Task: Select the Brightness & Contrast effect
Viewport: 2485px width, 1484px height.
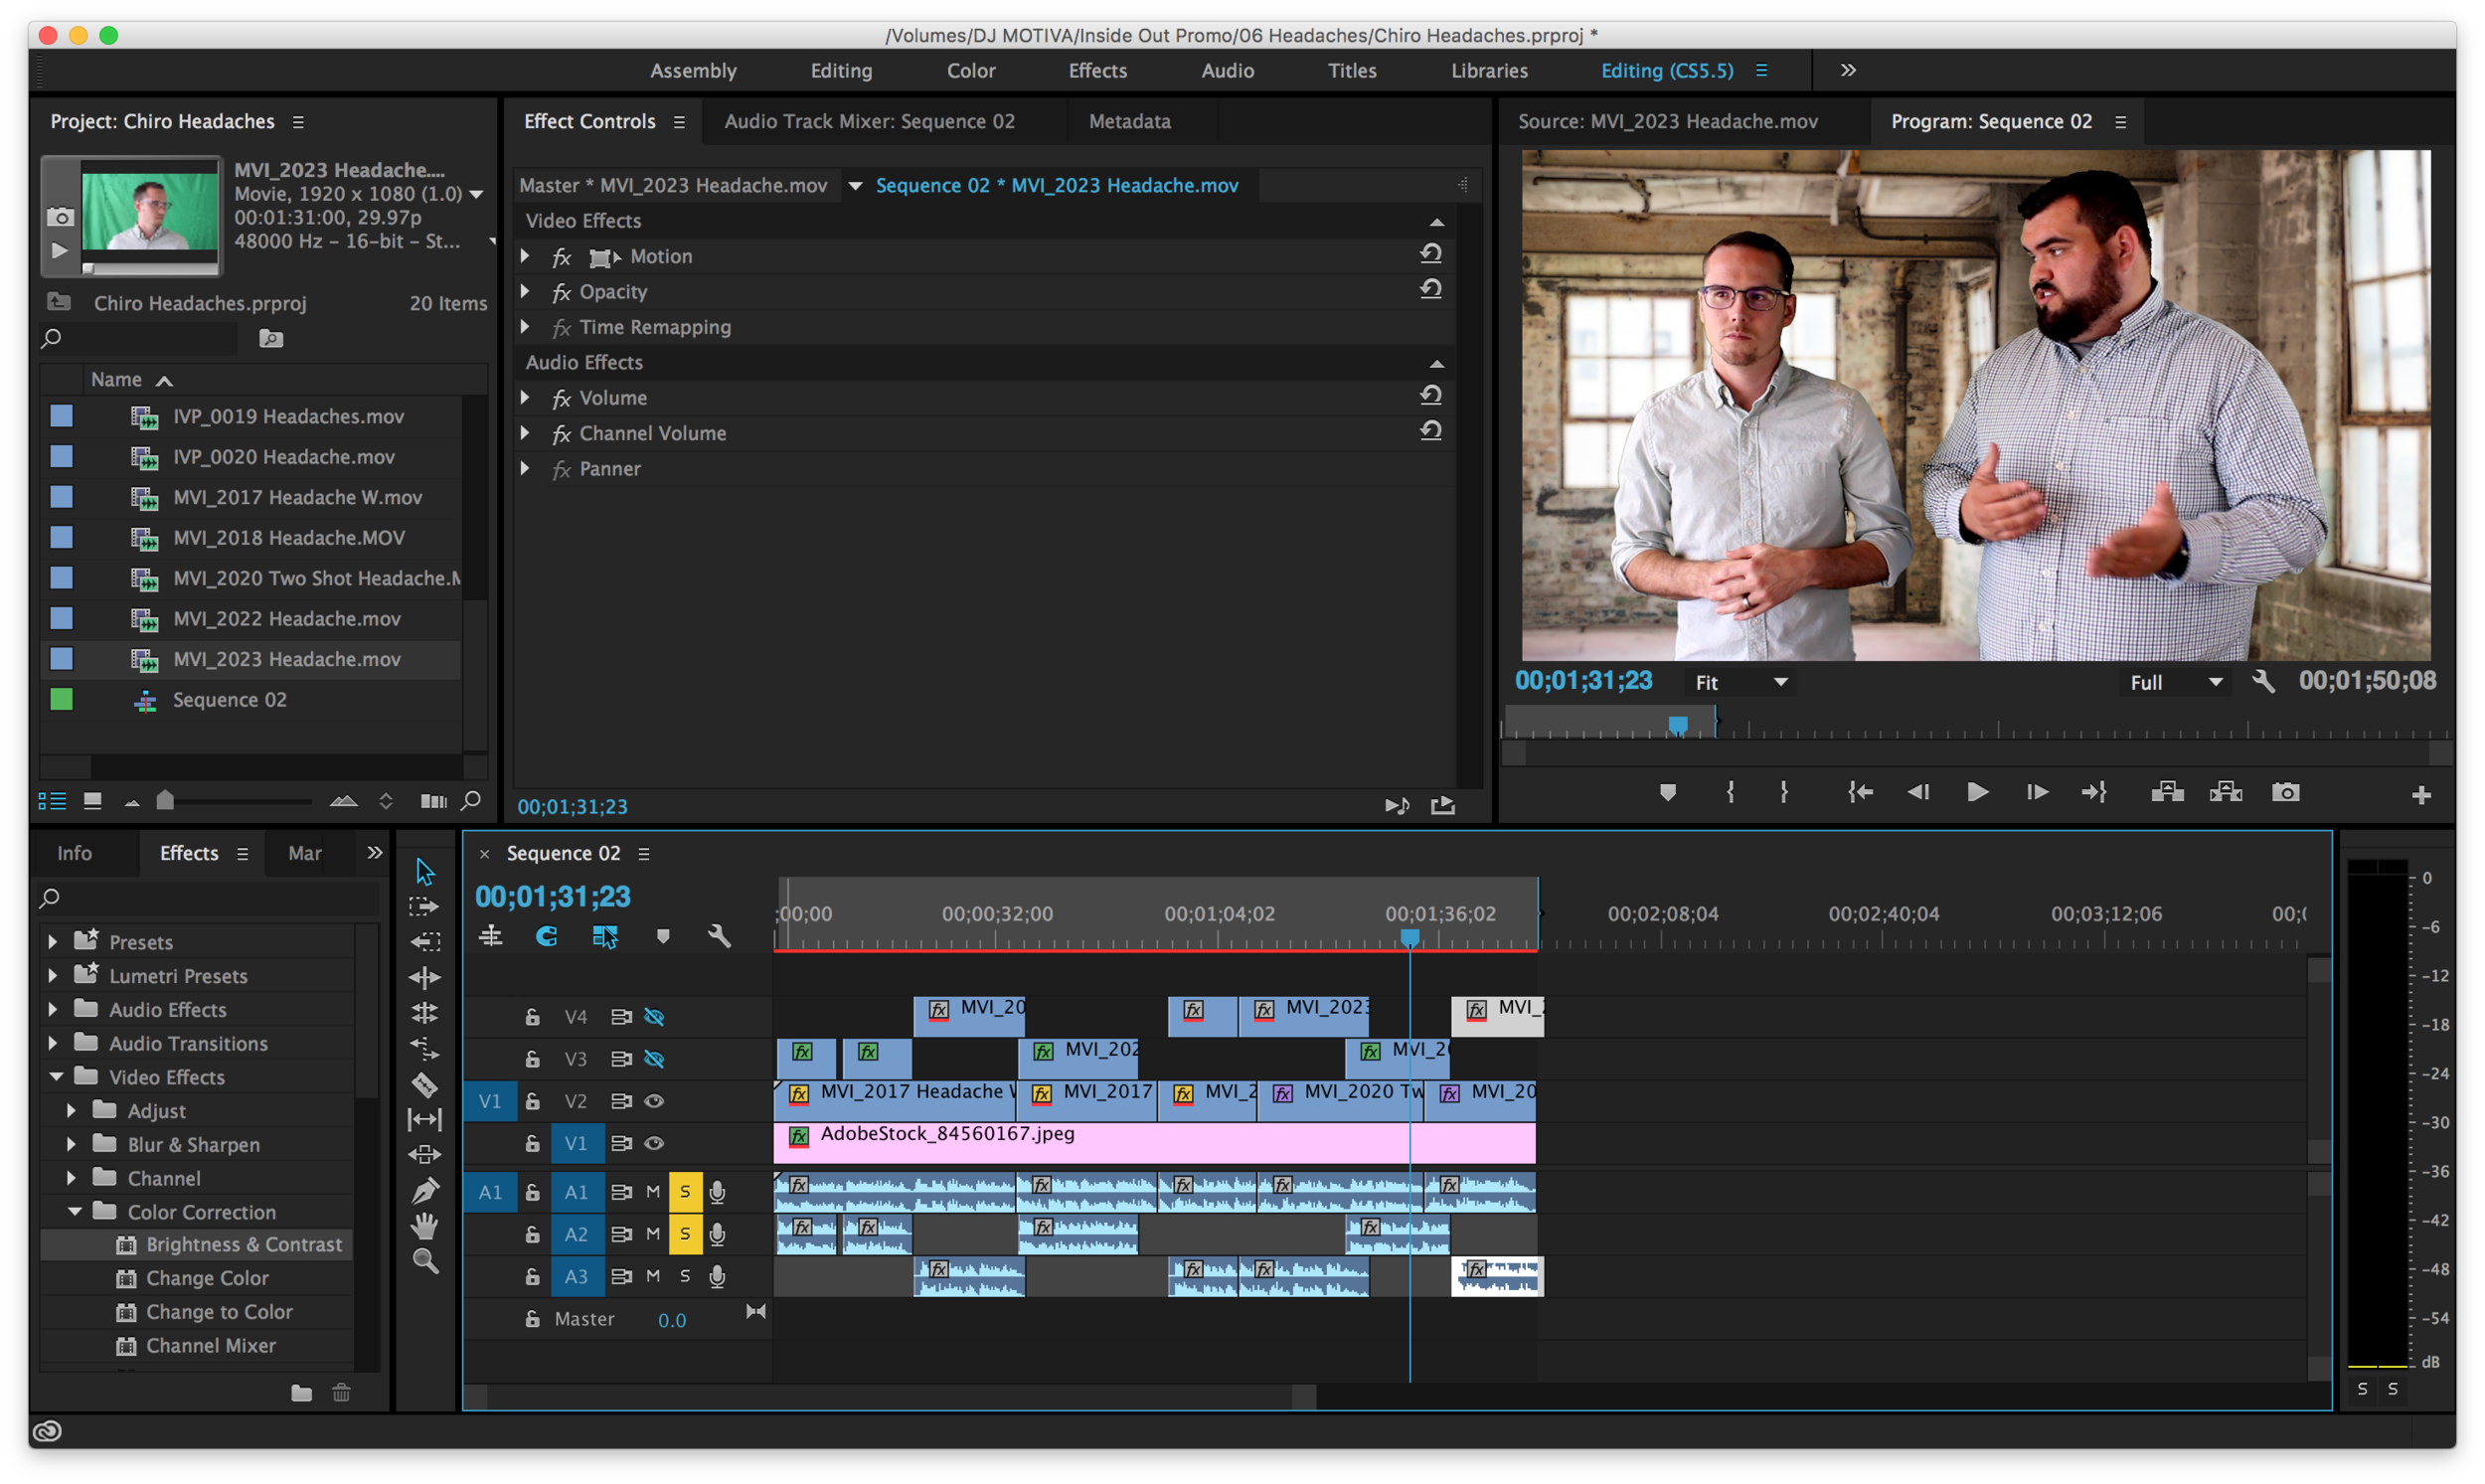Action: [244, 1245]
